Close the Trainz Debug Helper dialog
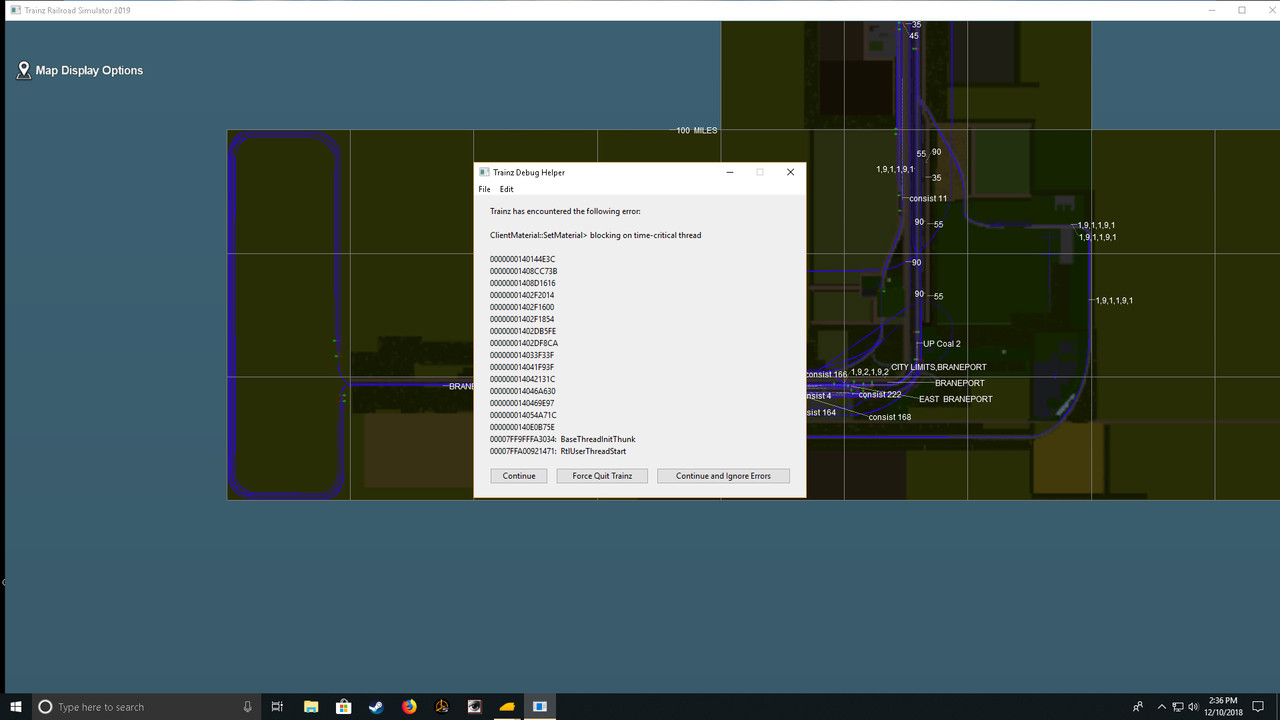This screenshot has height=720, width=1280. [790, 172]
